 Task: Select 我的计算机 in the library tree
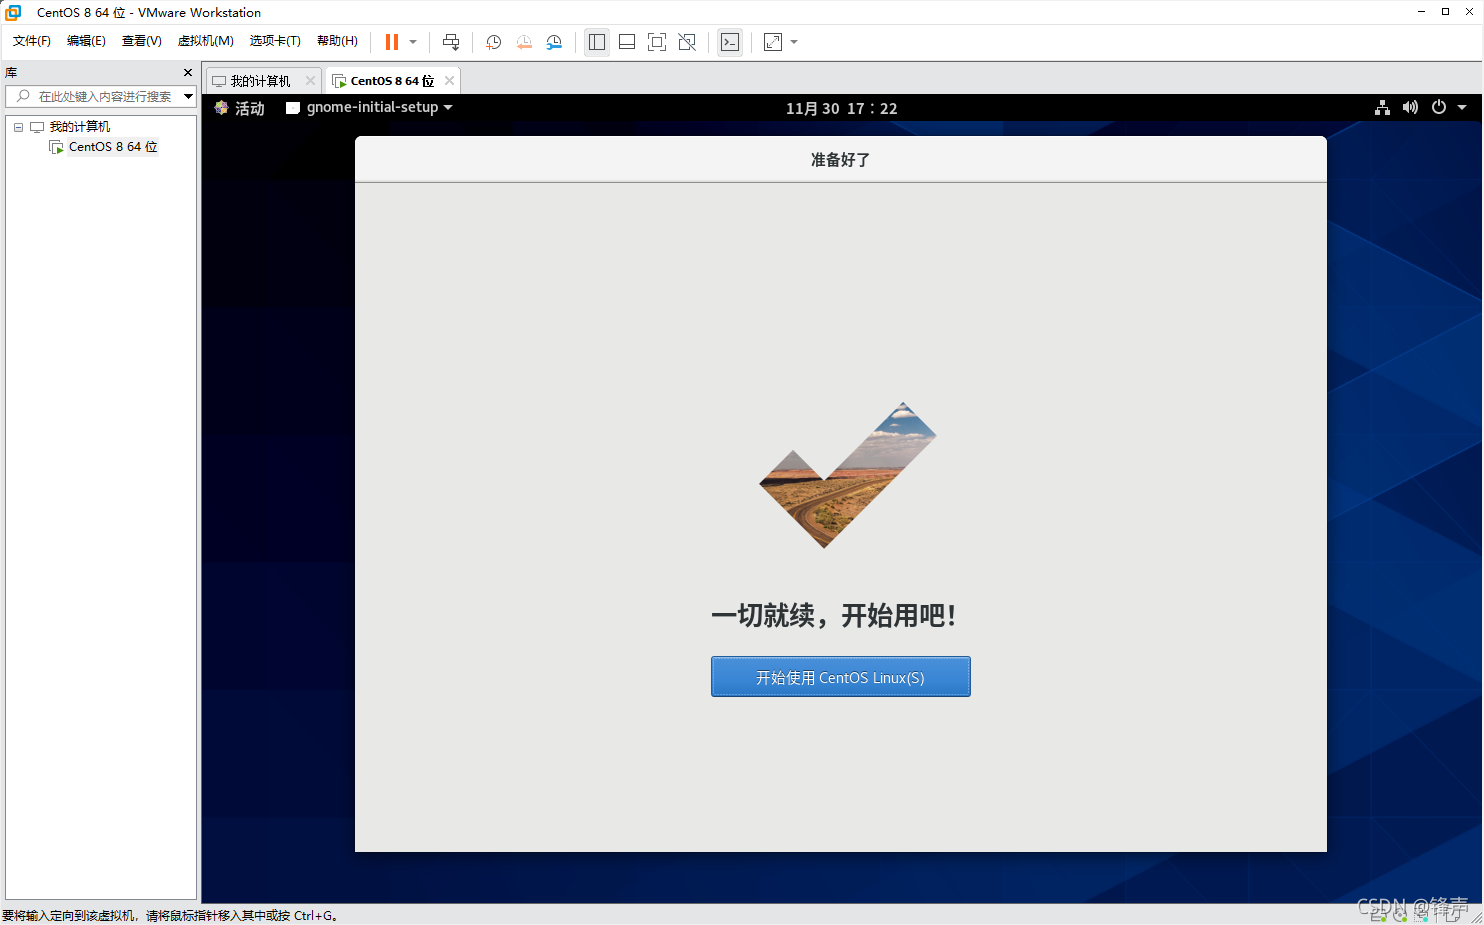pyautogui.click(x=80, y=127)
